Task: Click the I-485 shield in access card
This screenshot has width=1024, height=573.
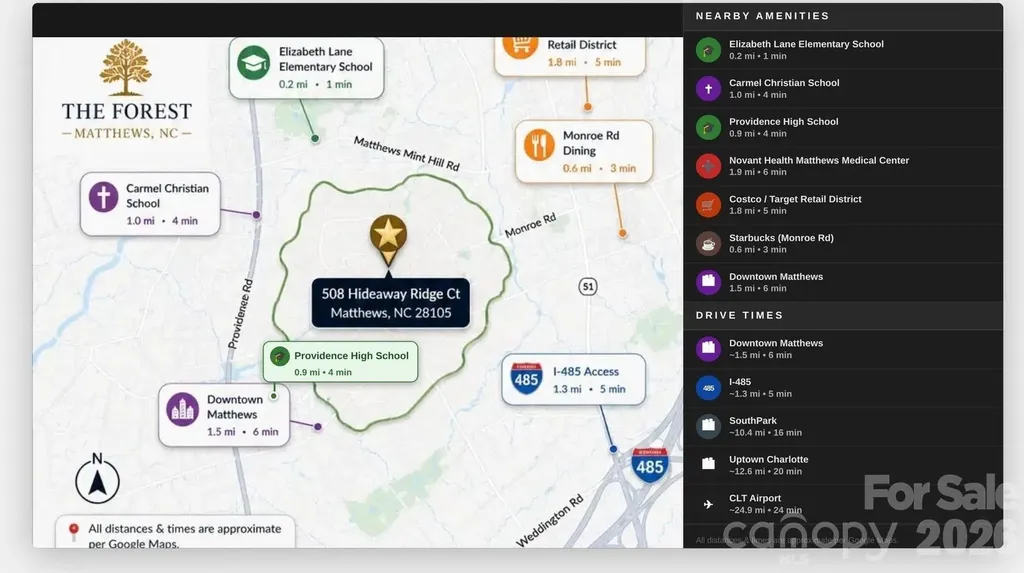Action: [x=526, y=378]
